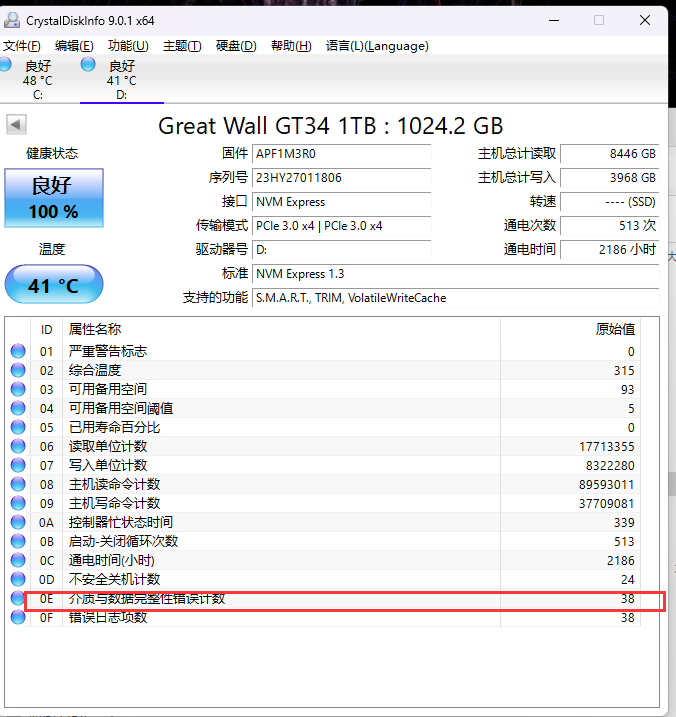Select the 错误日志项数 attribute name
676x717 pixels.
pyautogui.click(x=108, y=617)
